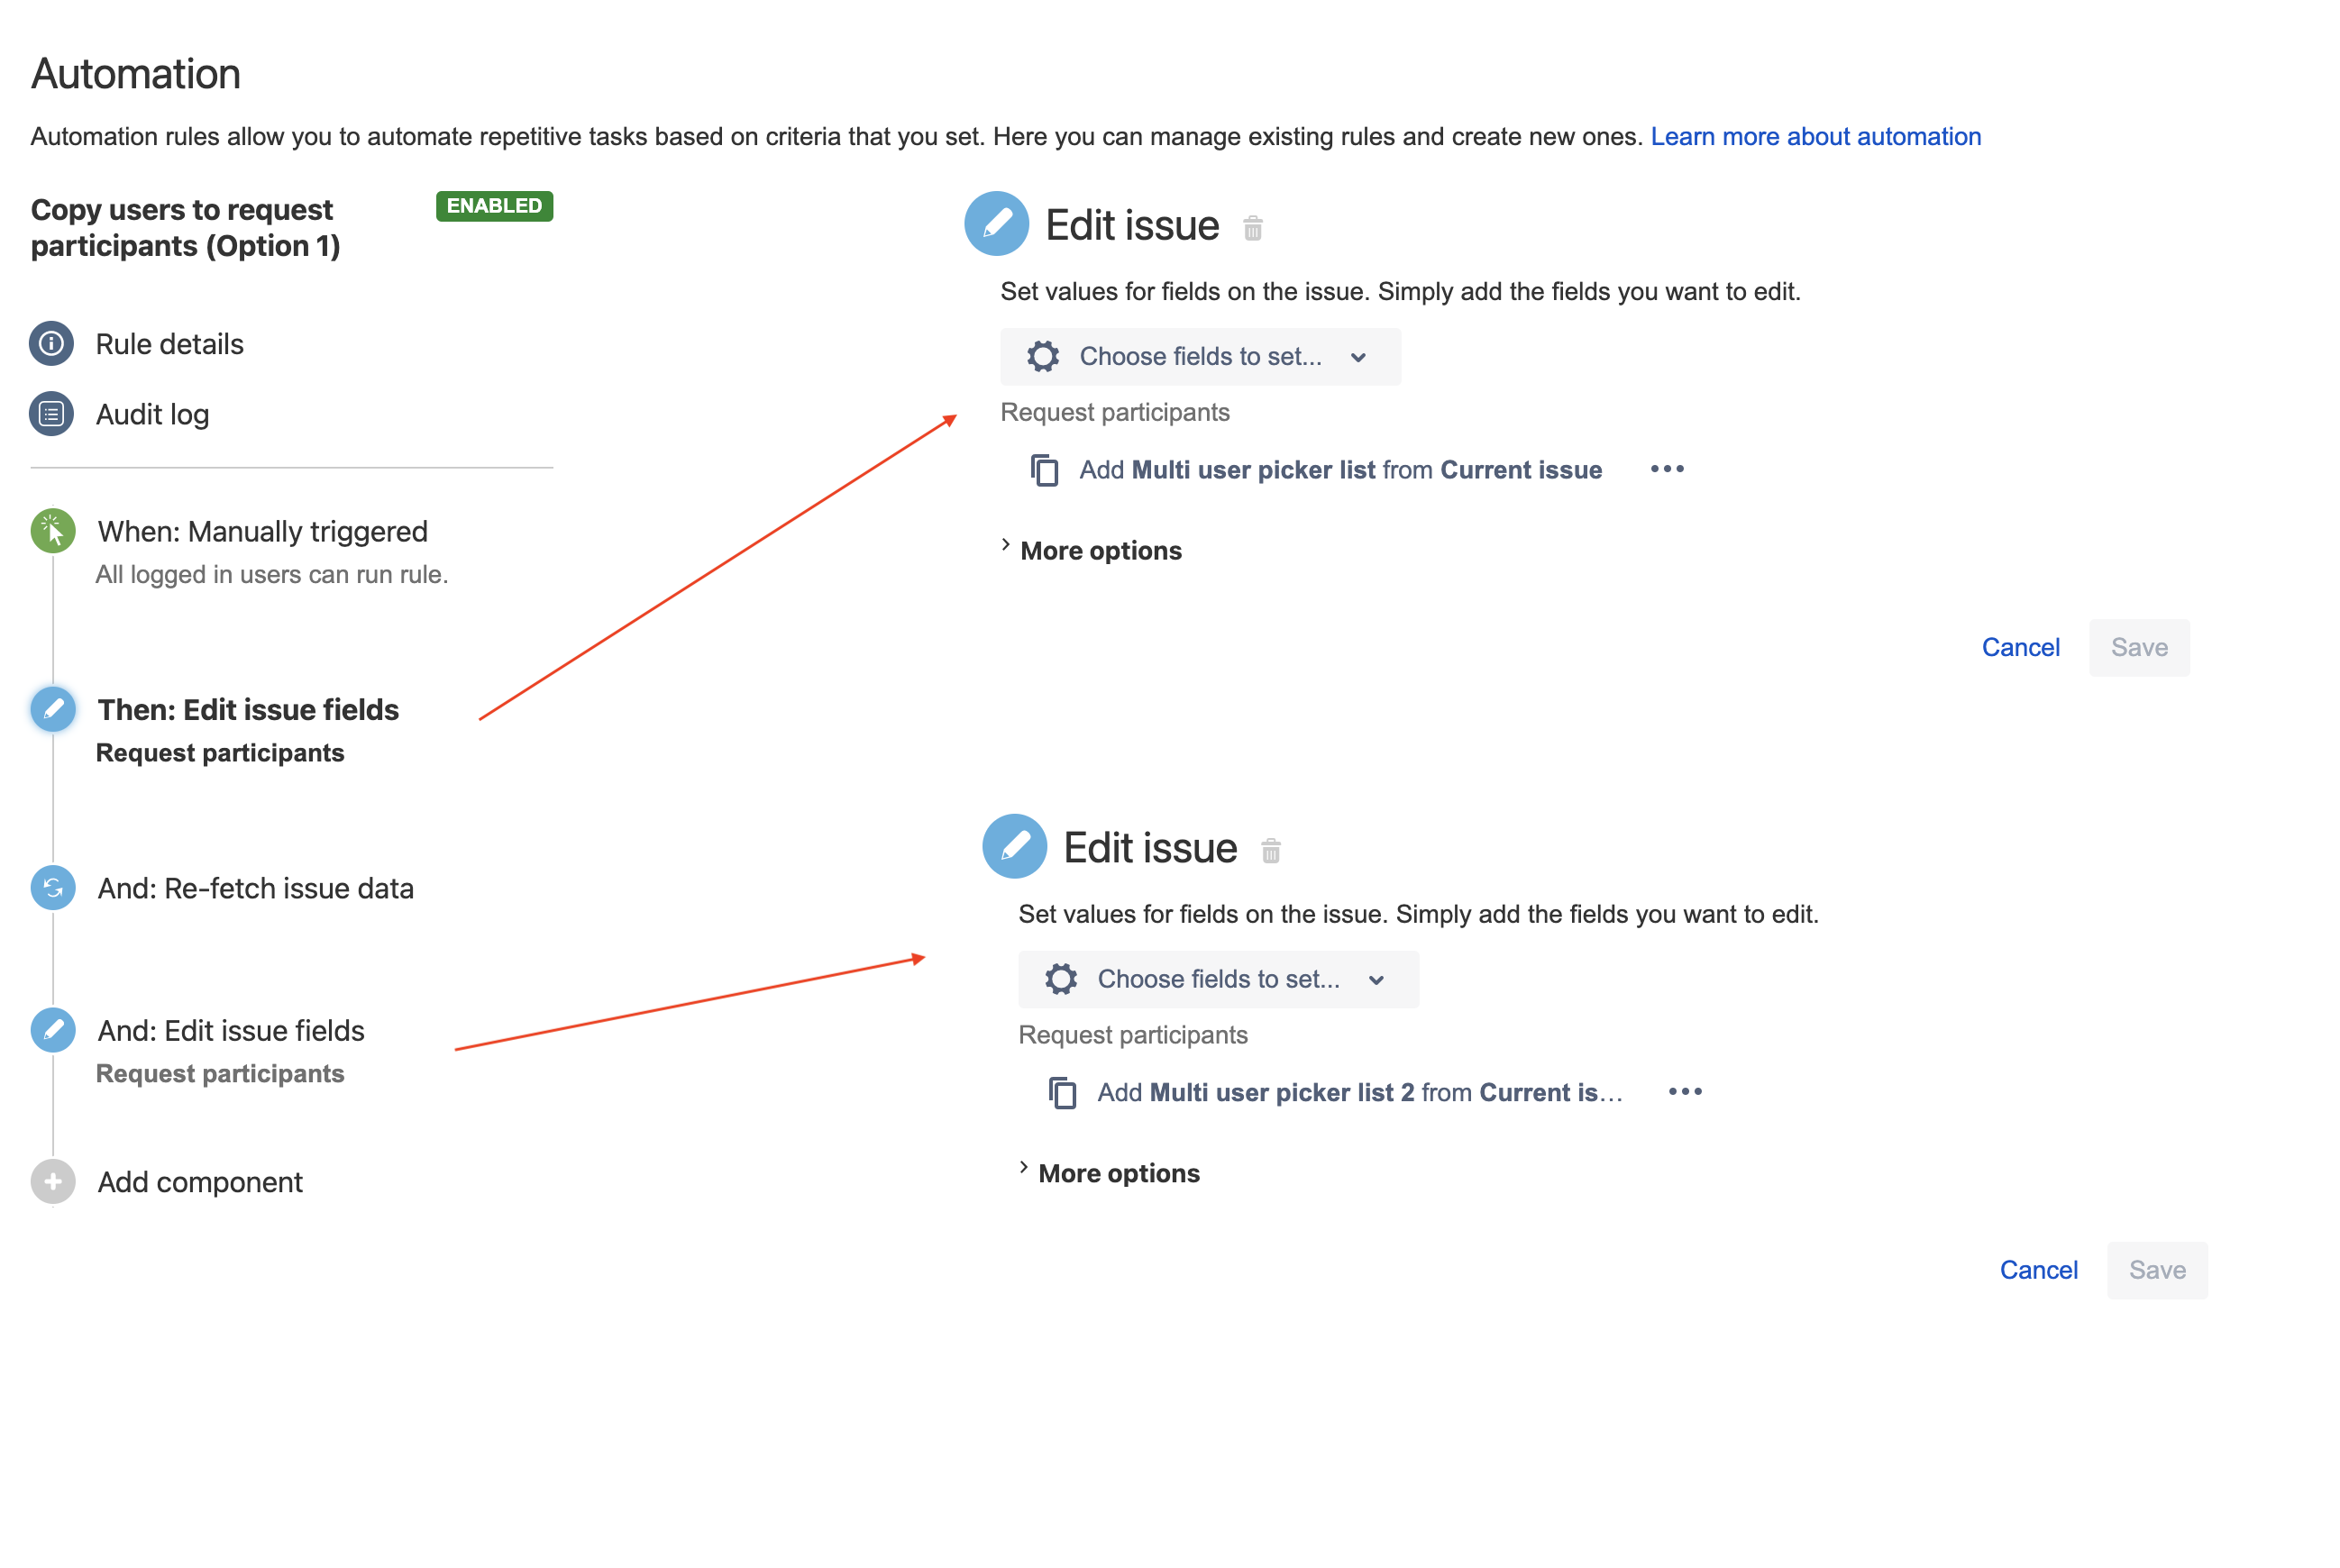Image resolution: width=2340 pixels, height=1568 pixels.
Task: Expand More options in first Edit issue panel
Action: [1089, 550]
